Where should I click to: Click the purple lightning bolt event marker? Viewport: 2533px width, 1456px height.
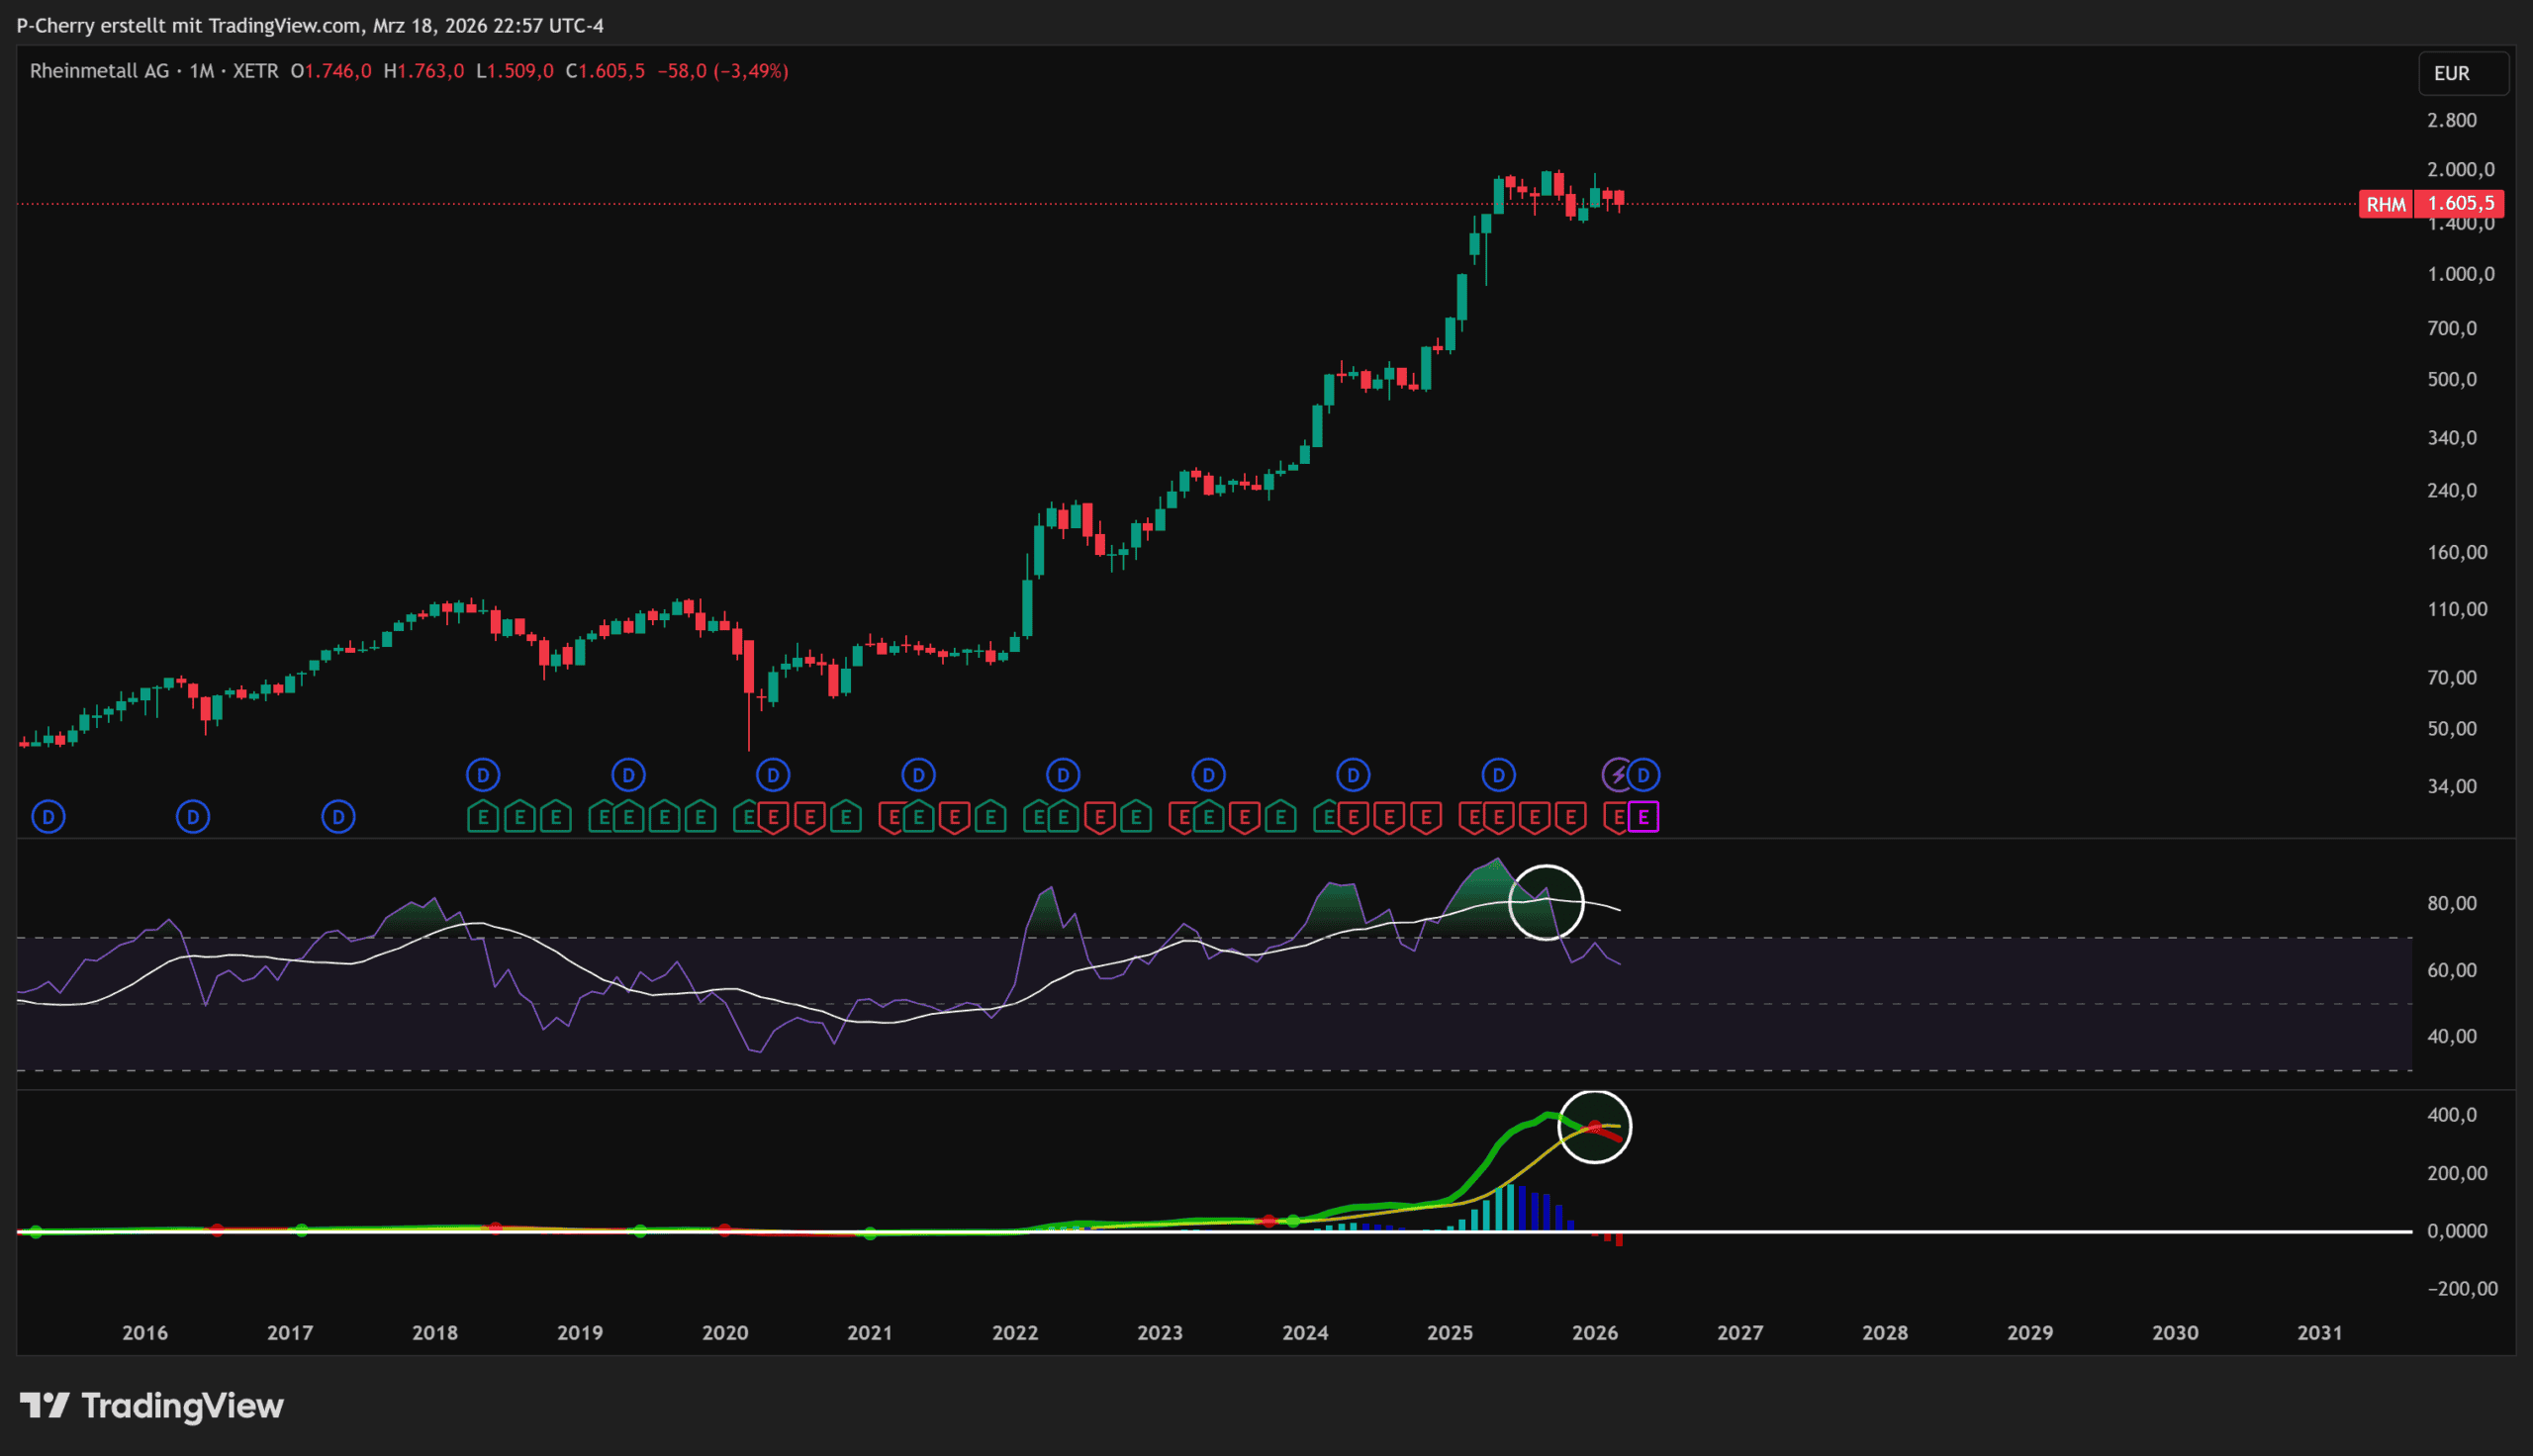coord(1616,774)
